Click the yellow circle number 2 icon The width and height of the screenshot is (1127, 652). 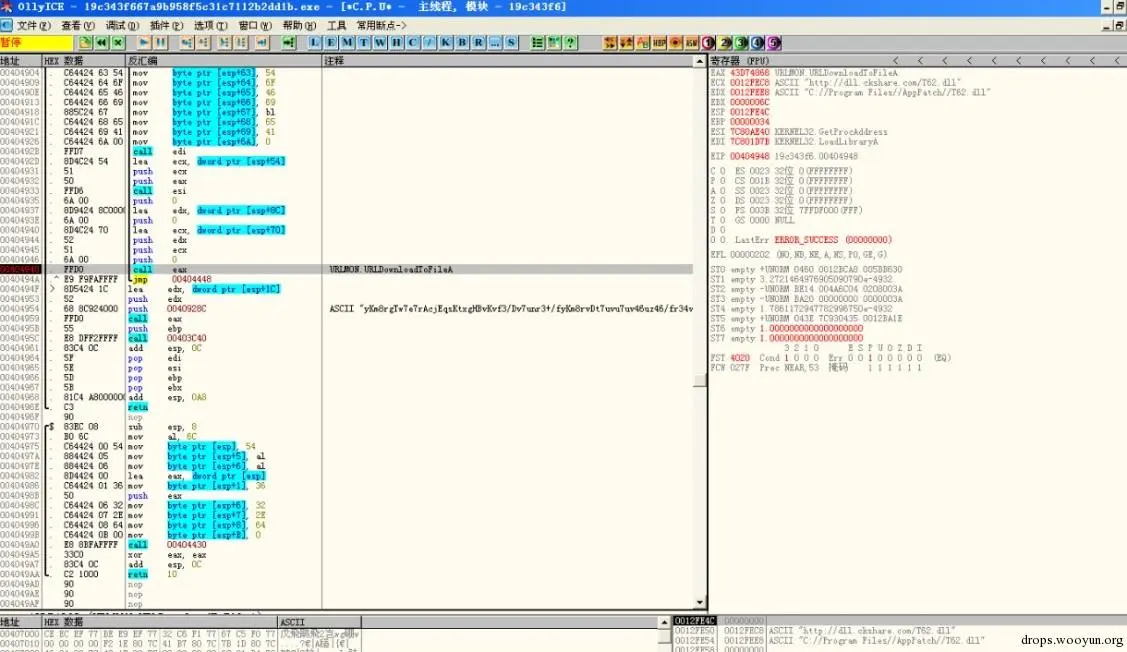pyautogui.click(x=724, y=42)
